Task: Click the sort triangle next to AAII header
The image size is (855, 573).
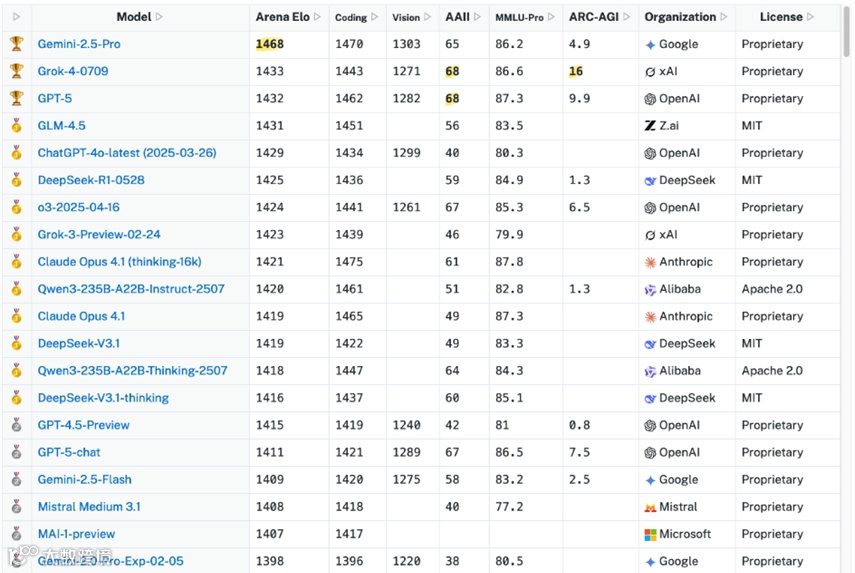Action: click(x=478, y=17)
